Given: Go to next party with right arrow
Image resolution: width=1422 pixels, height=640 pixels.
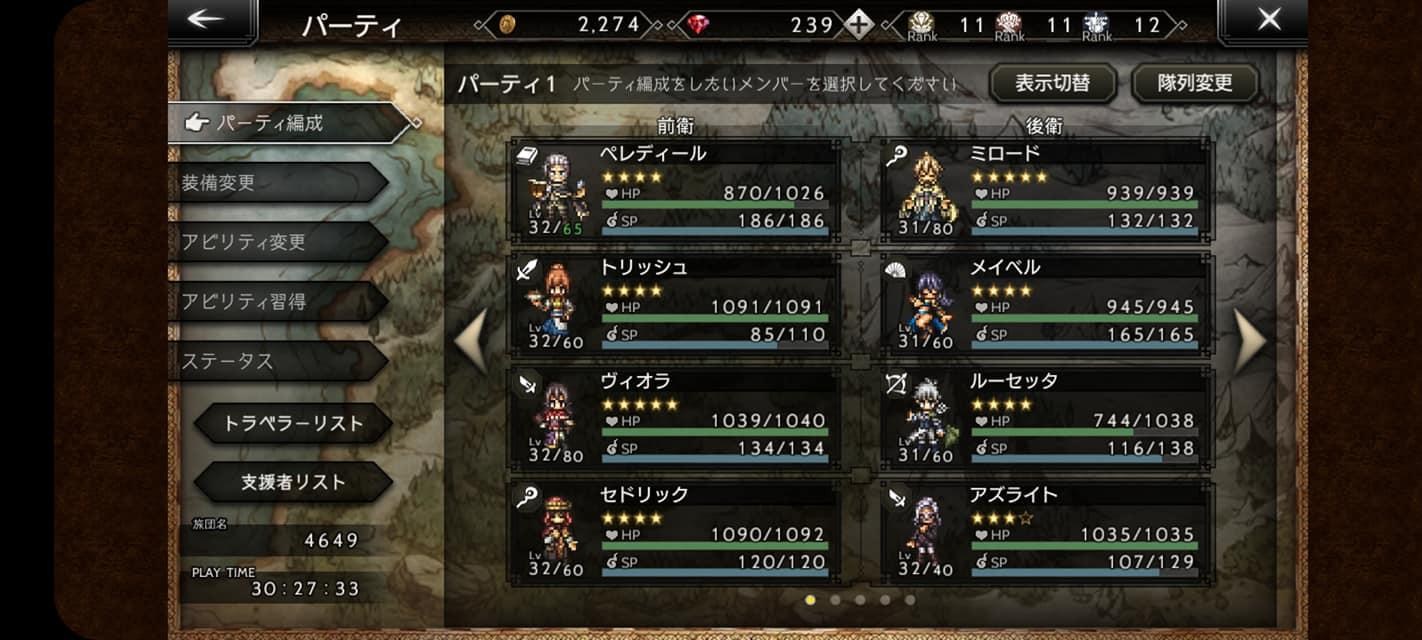Looking at the screenshot, I should [x=1249, y=342].
